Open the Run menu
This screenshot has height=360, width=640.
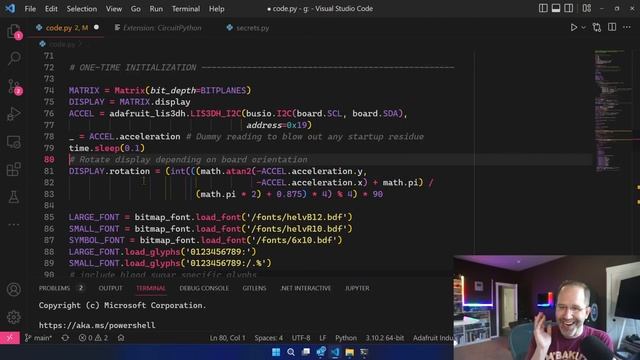click(x=156, y=9)
